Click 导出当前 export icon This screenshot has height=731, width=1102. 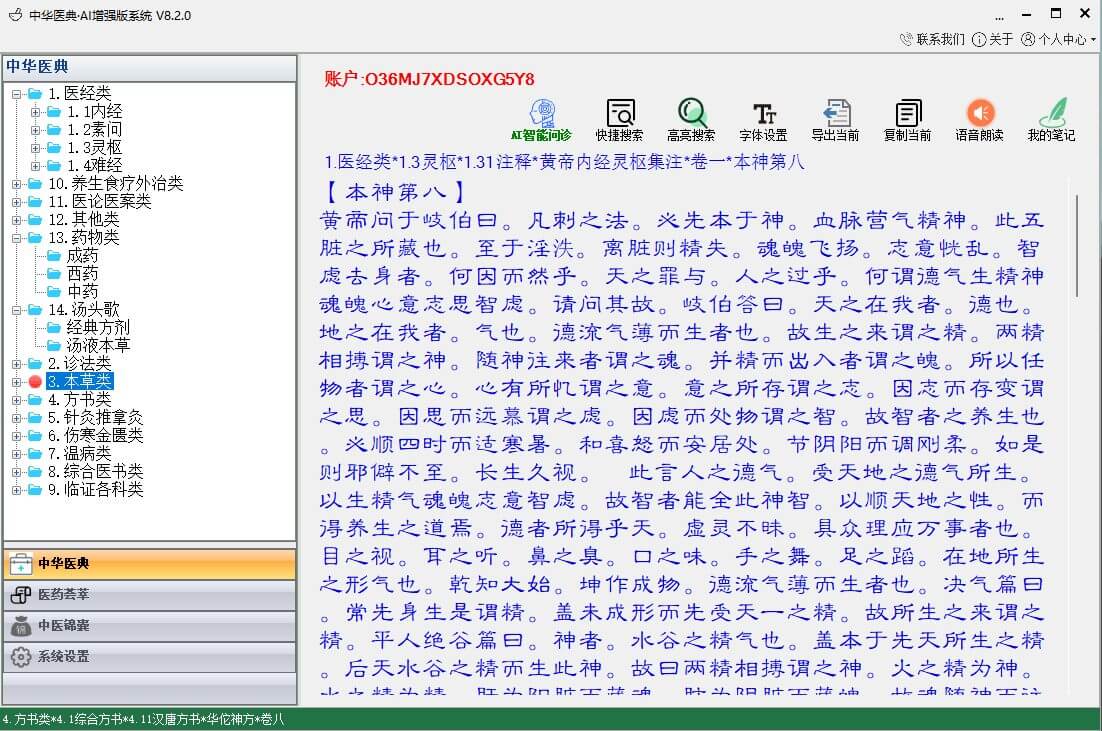coord(835,120)
